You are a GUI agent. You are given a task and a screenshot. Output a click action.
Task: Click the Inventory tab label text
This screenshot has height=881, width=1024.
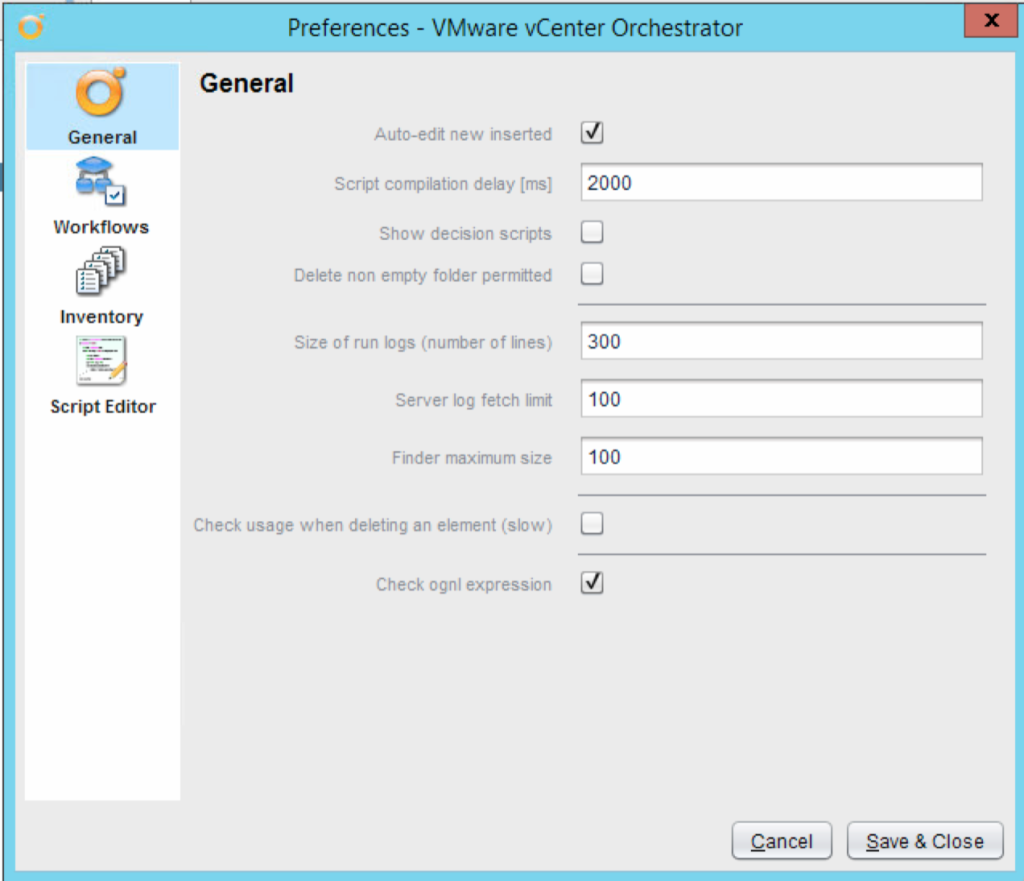click(101, 317)
